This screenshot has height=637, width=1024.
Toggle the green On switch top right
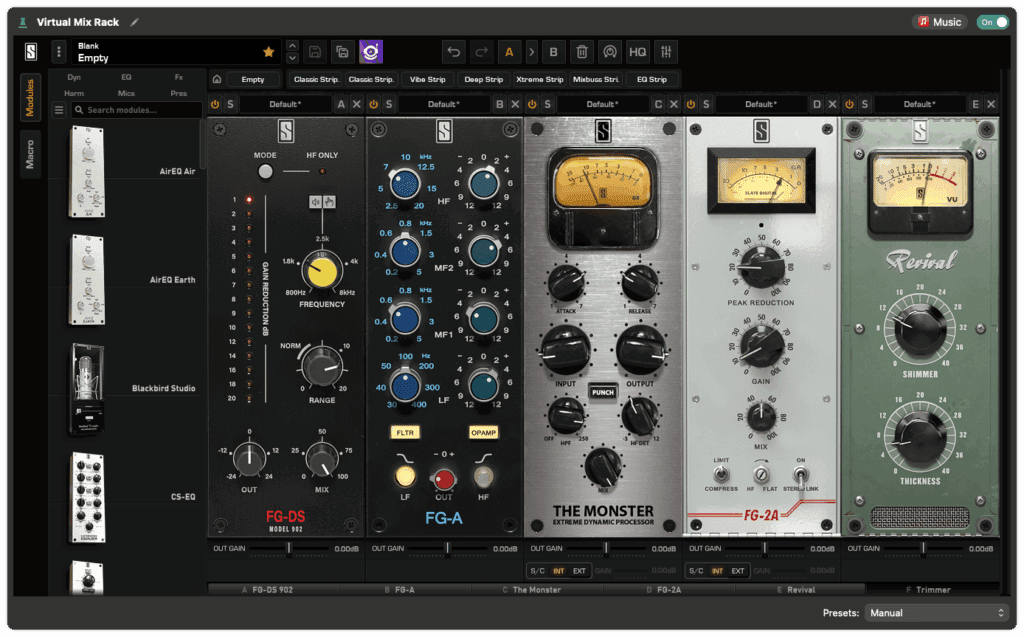click(992, 20)
